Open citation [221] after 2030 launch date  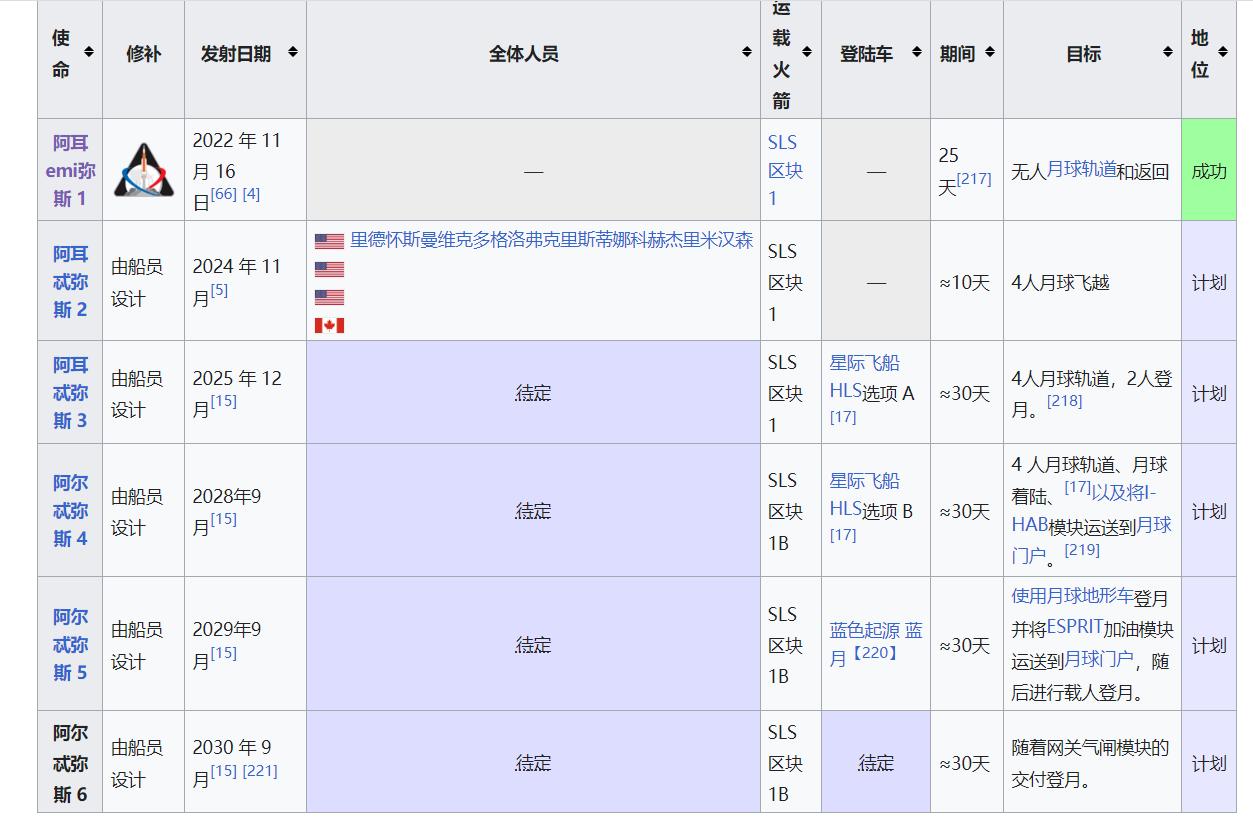pyautogui.click(x=260, y=770)
